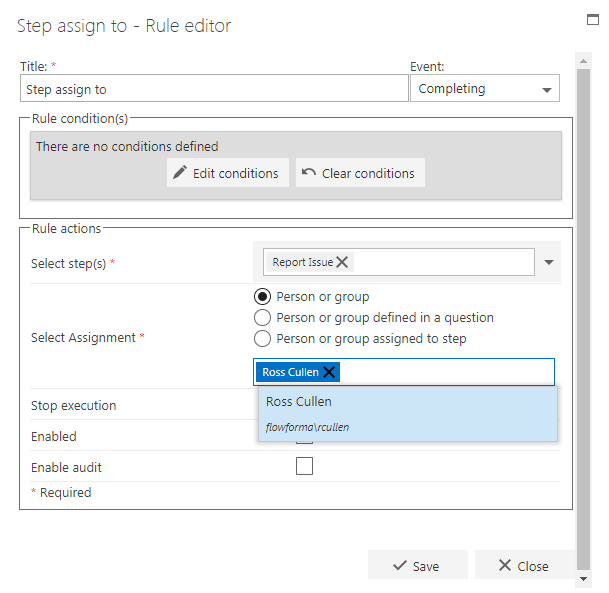Edit the Title text field
Screen dimensions: 609x593
(214, 89)
